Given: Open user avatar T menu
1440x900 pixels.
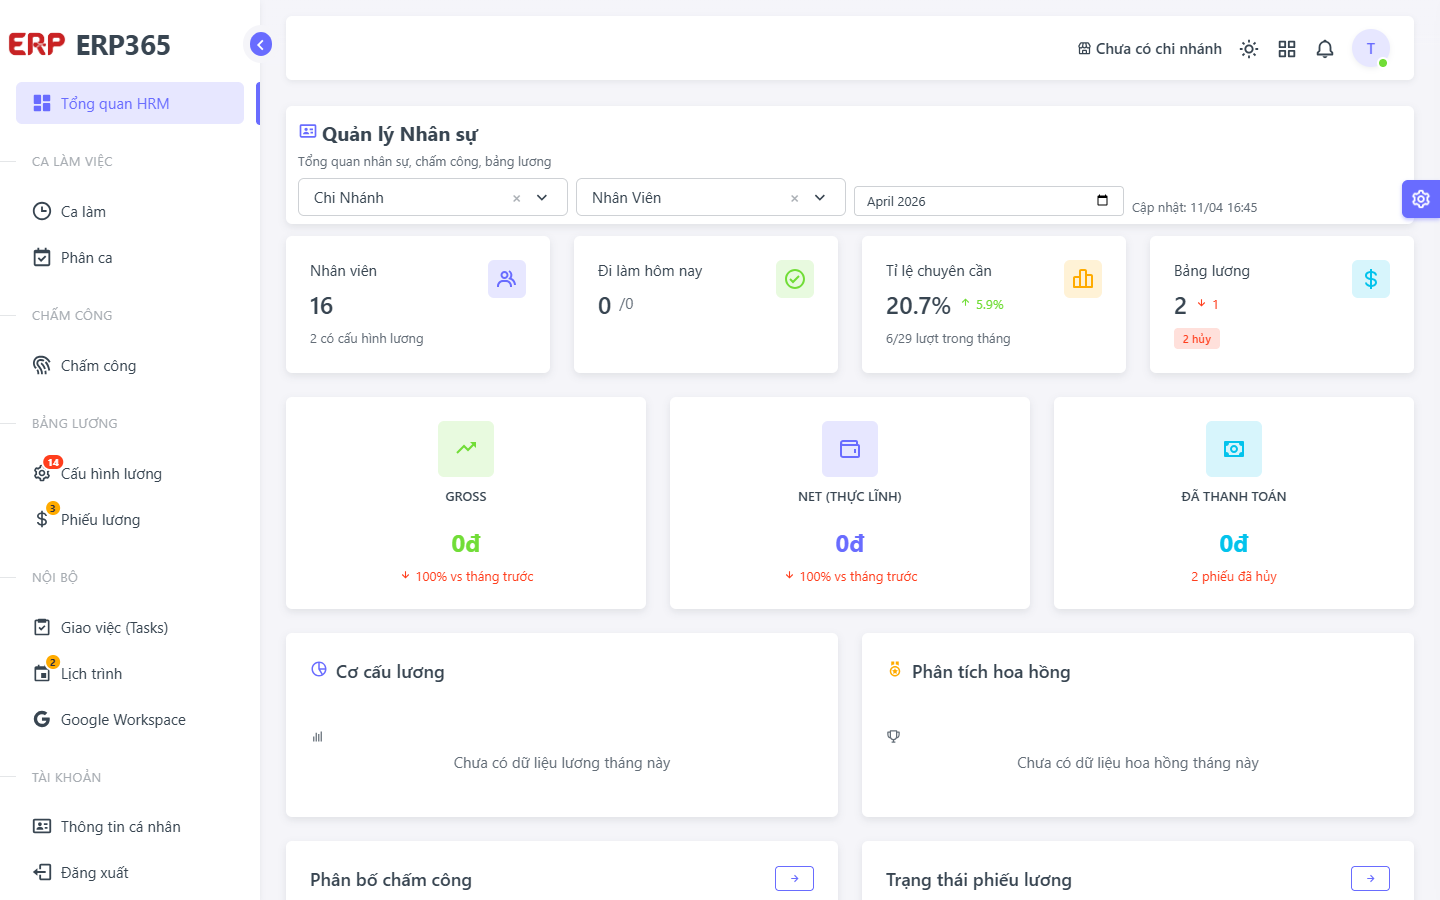Looking at the screenshot, I should [x=1371, y=48].
